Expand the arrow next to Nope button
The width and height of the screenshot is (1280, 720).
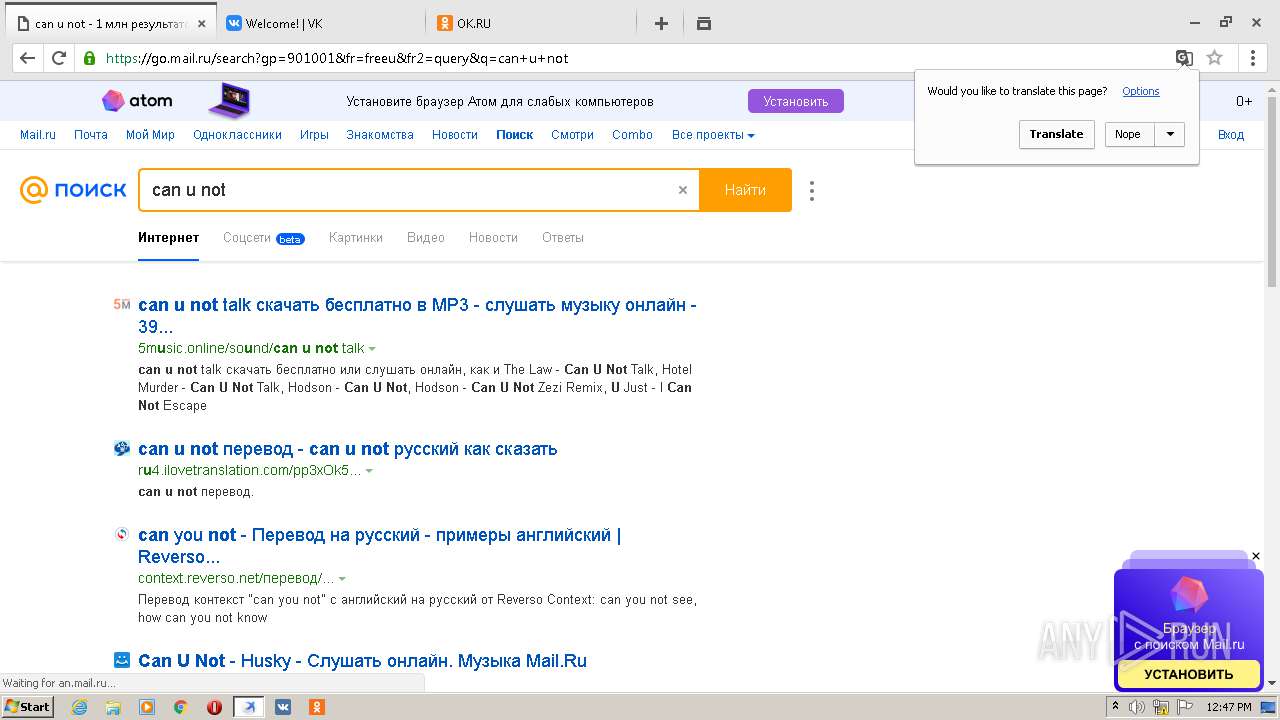(1170, 134)
